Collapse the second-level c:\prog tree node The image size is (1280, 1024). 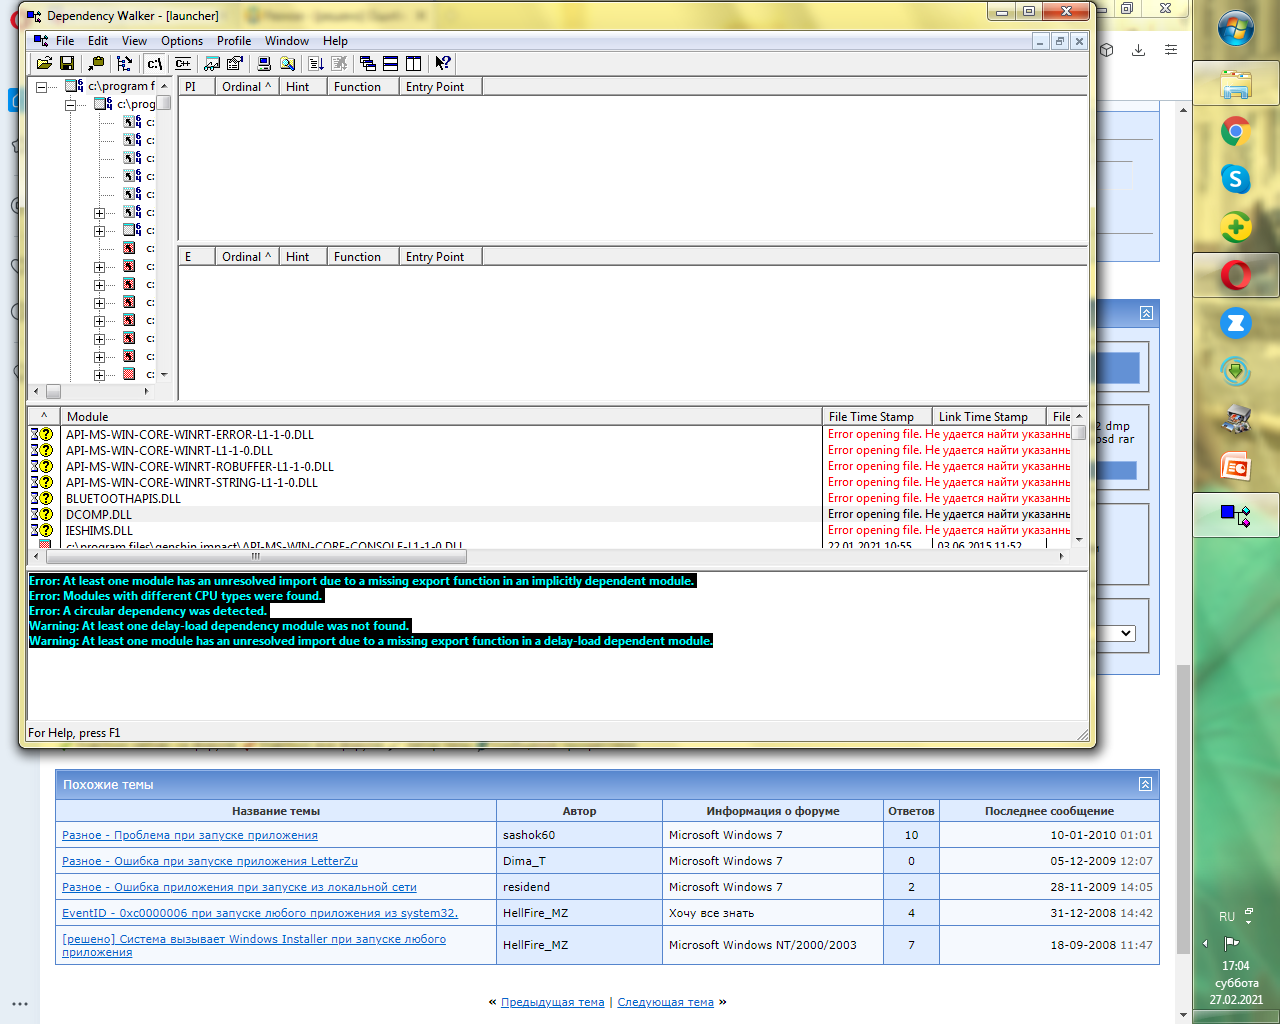coord(70,105)
